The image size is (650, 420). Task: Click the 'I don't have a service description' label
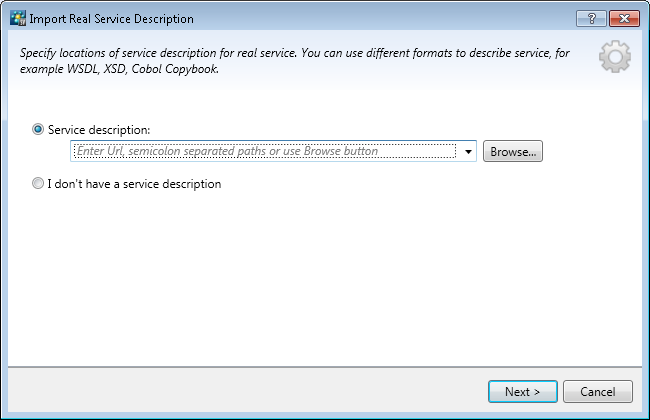tap(134, 184)
